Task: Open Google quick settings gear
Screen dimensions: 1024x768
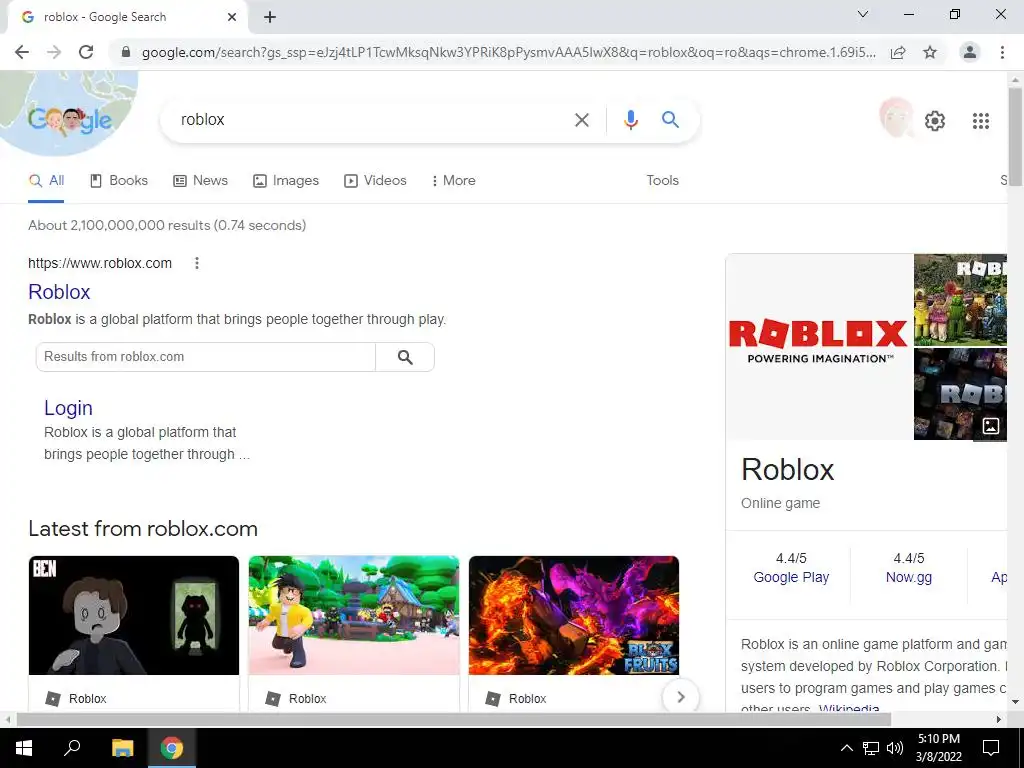Action: [x=935, y=121]
